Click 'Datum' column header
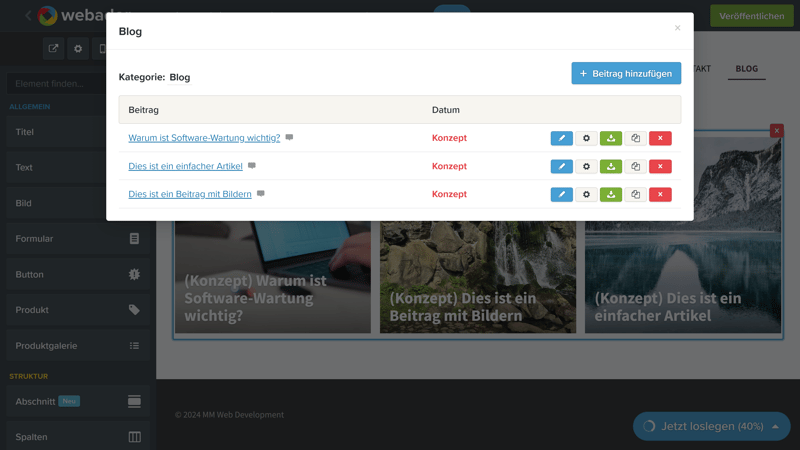800x450 pixels. point(445,110)
